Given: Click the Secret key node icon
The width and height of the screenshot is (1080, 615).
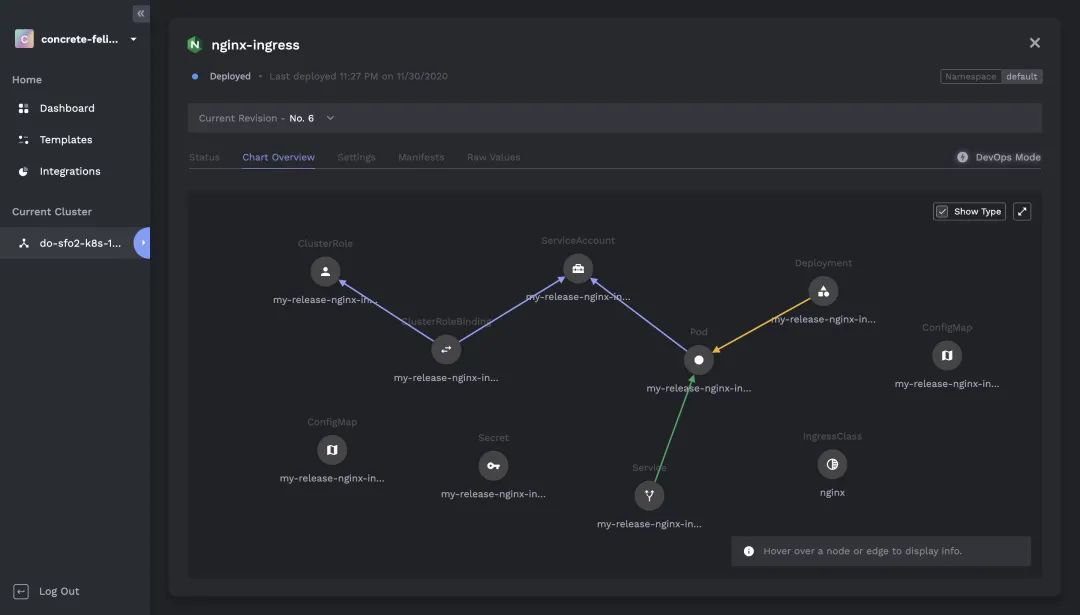Looking at the screenshot, I should point(493,466).
